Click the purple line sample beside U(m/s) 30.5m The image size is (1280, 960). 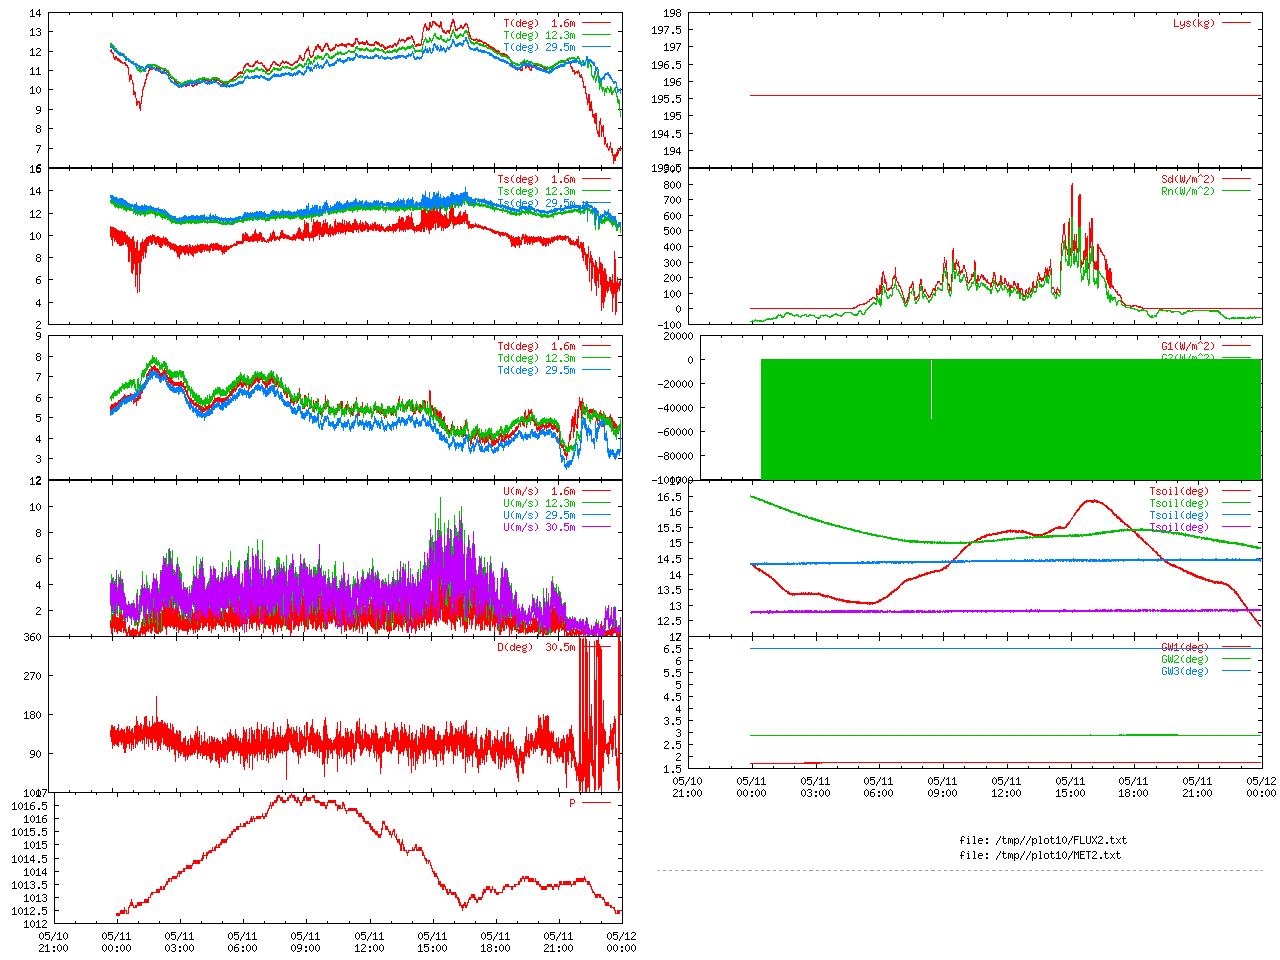(596, 527)
